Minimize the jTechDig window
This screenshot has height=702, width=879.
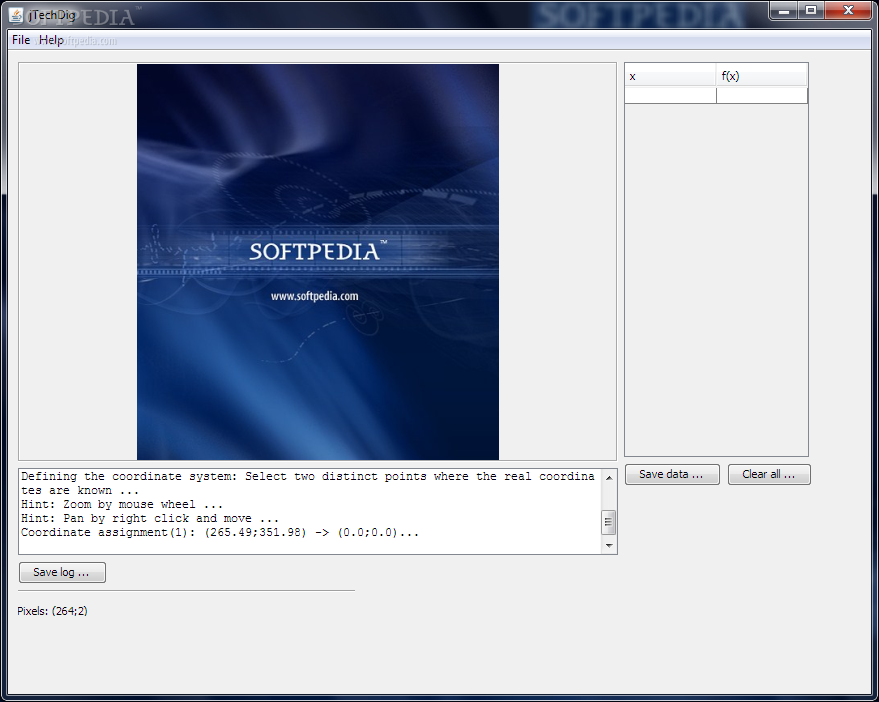tap(784, 11)
